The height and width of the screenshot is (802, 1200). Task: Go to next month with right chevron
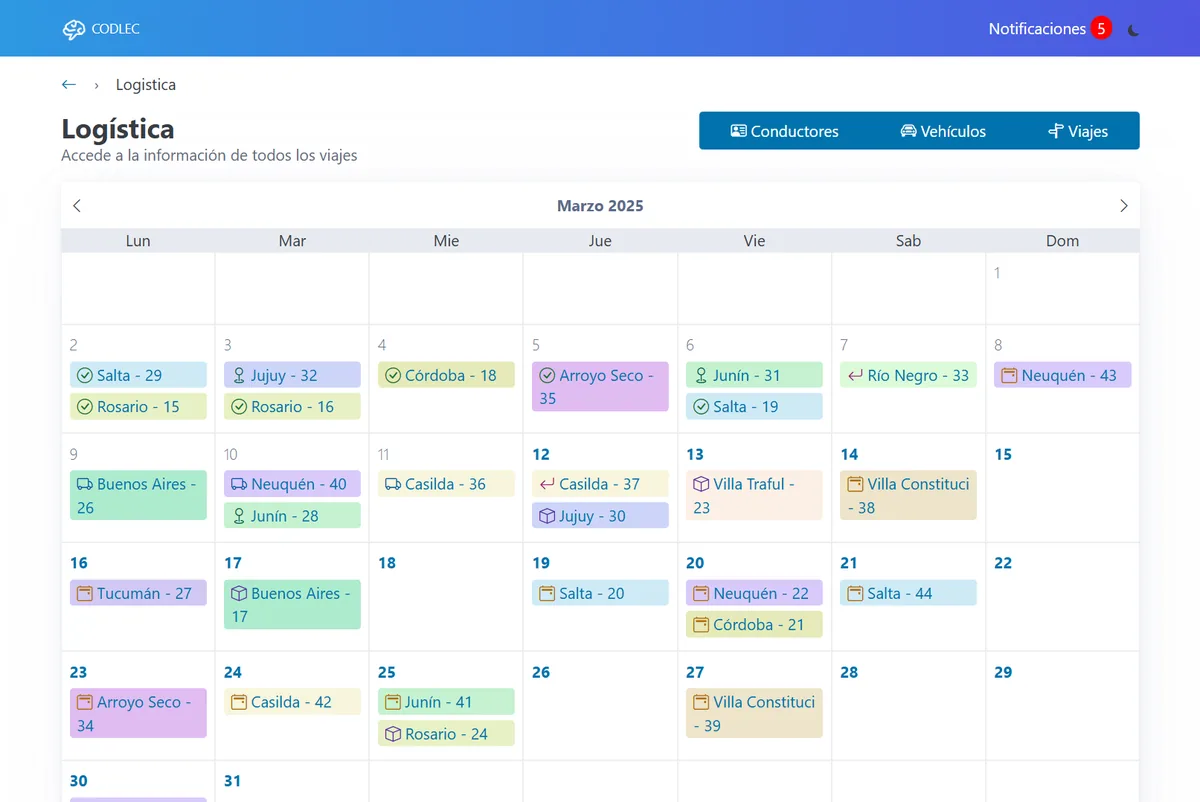(1123, 206)
